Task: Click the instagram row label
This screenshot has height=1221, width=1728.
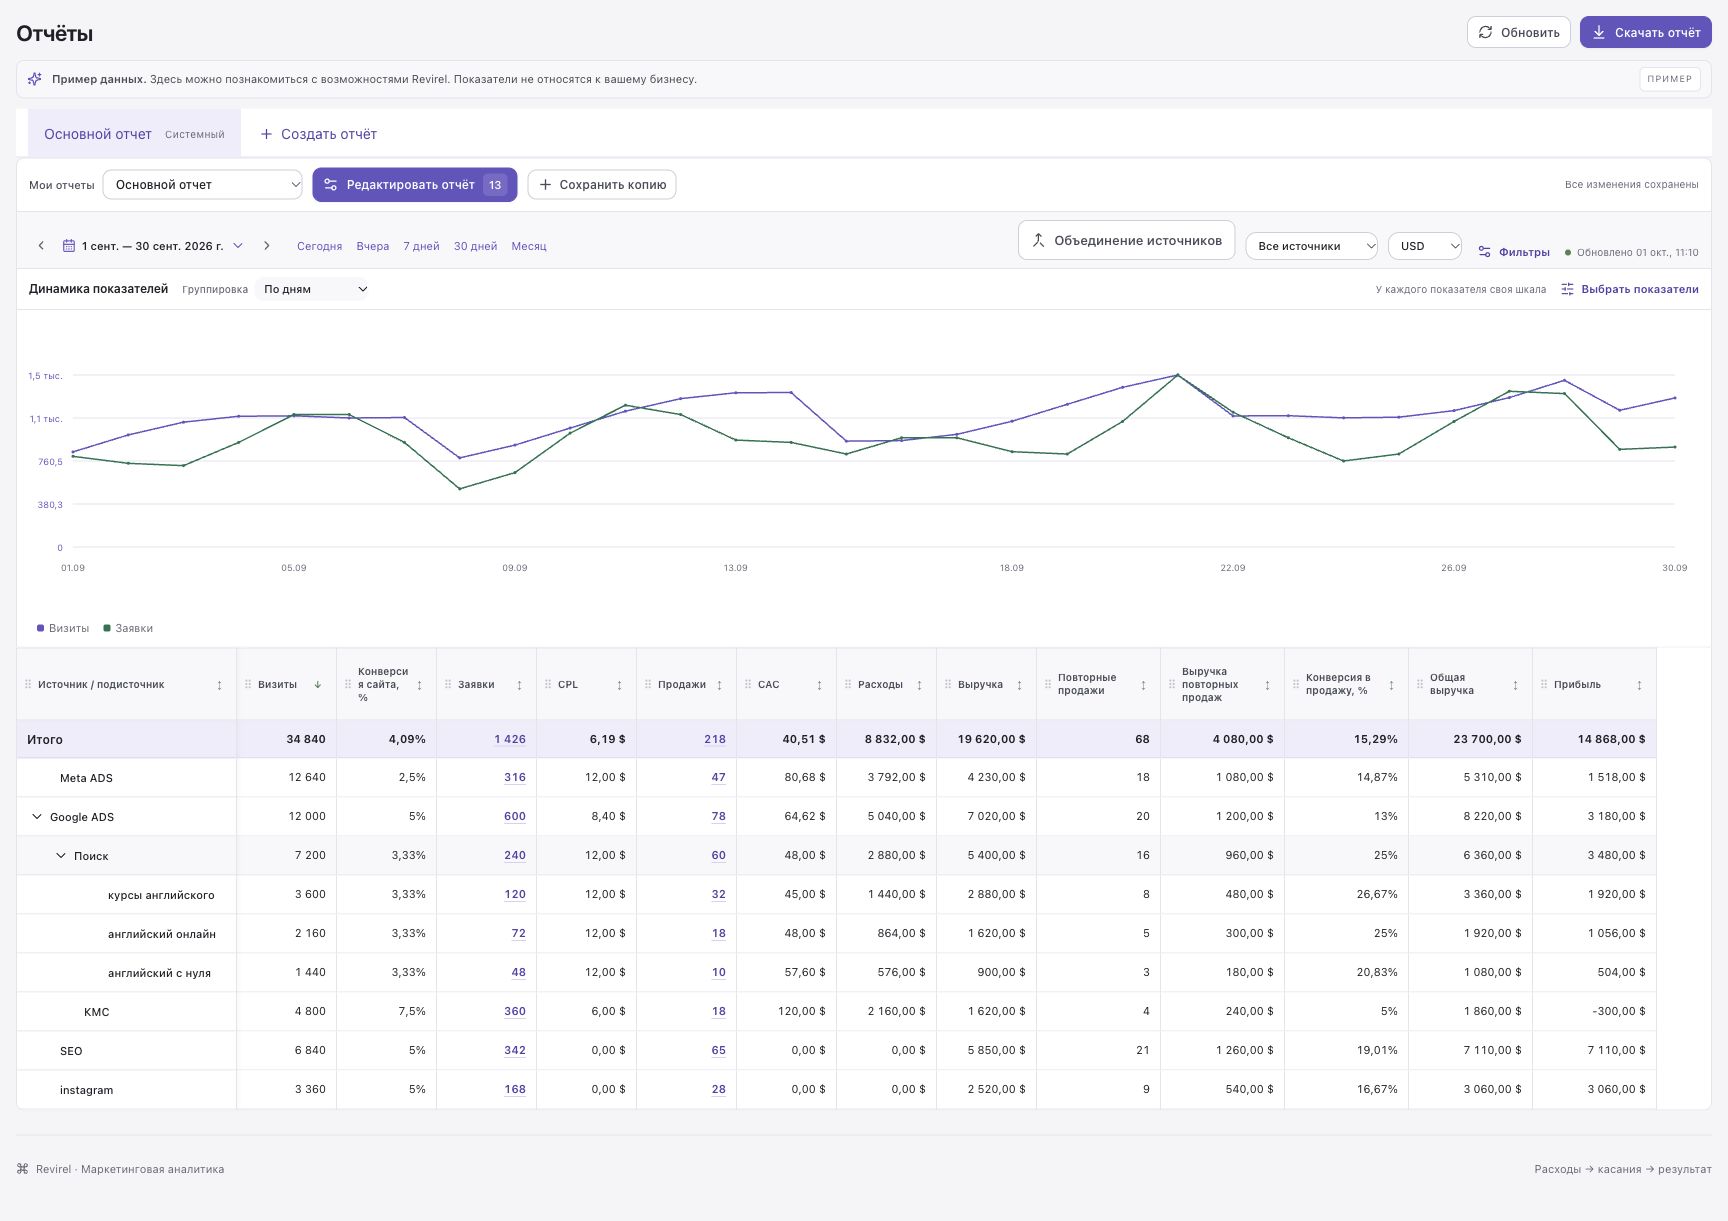Action: click(x=86, y=1090)
